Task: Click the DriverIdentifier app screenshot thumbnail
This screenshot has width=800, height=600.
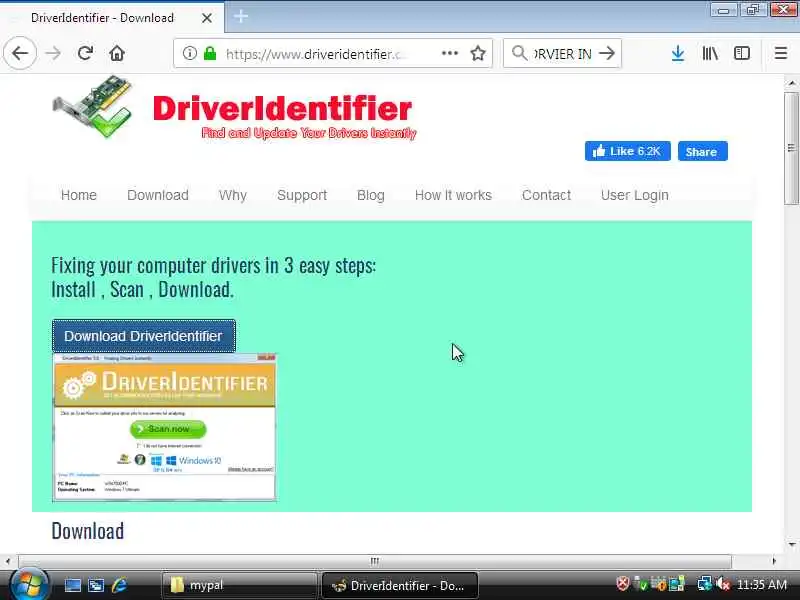Action: tap(164, 427)
